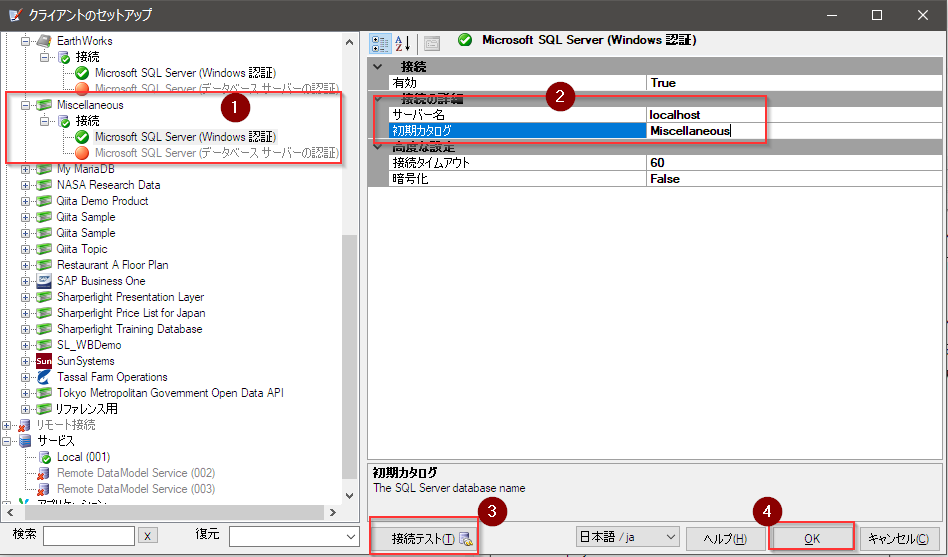Click the EarthWorks datamodel icon
948x557 pixels.
coord(44,41)
